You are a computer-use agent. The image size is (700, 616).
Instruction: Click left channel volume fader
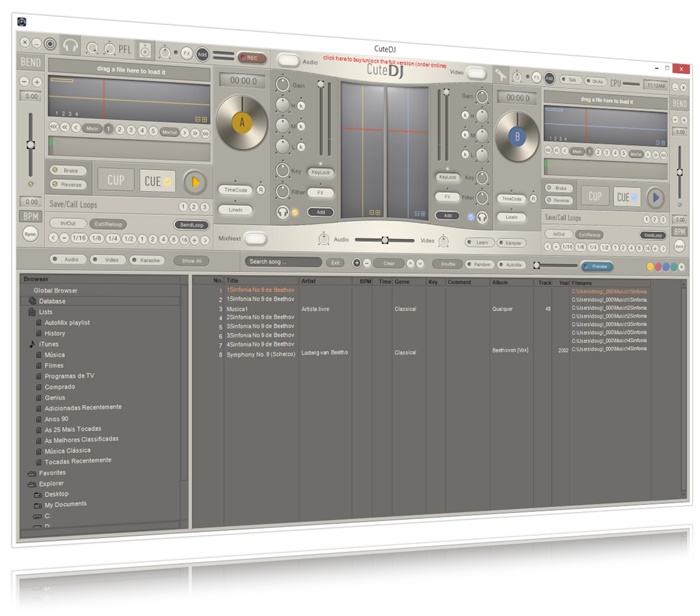coord(321,84)
